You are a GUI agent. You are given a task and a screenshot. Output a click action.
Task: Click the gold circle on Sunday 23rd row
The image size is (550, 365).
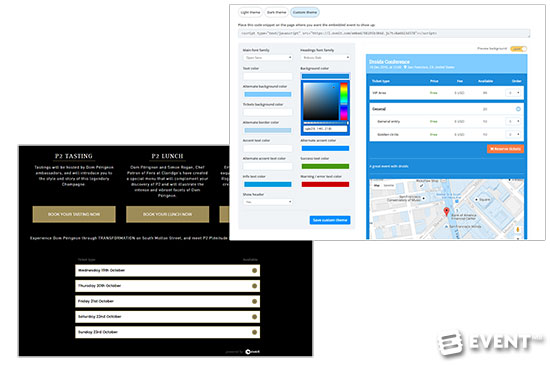click(x=254, y=332)
